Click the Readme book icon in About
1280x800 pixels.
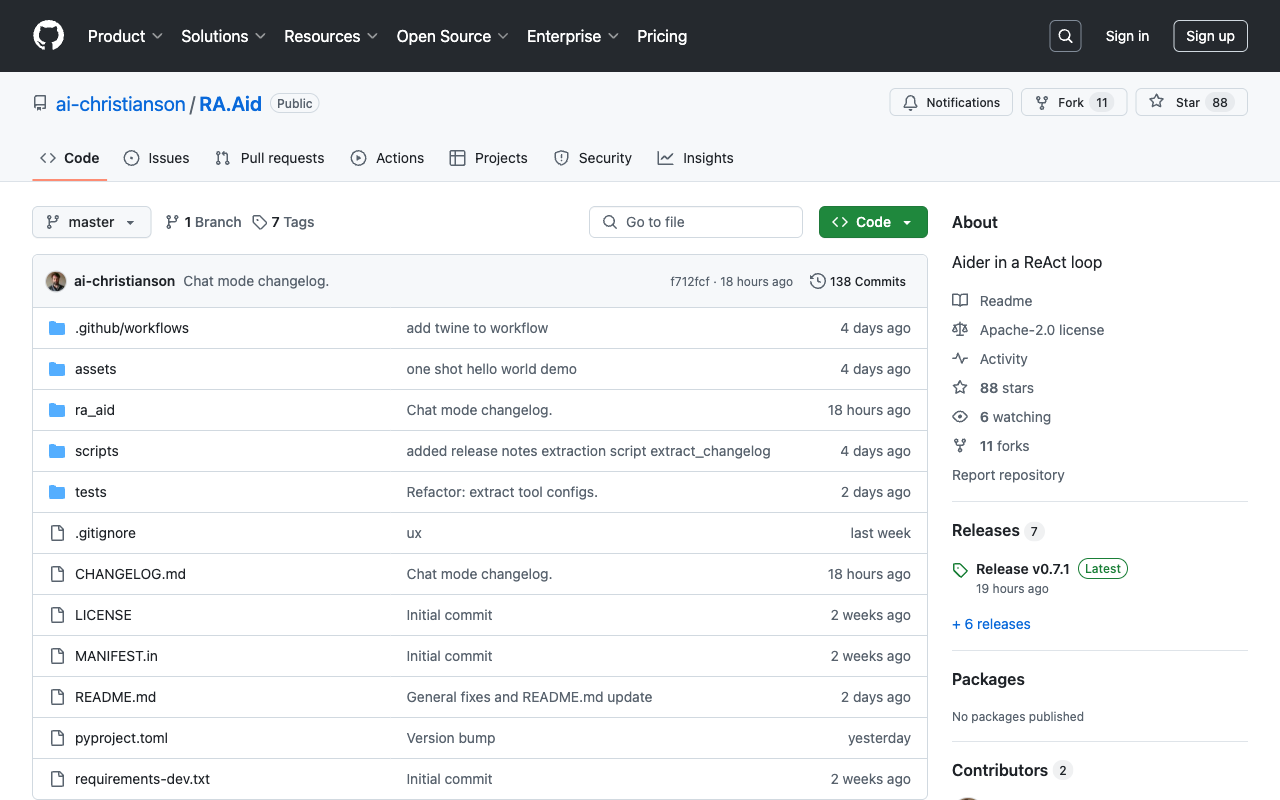960,301
